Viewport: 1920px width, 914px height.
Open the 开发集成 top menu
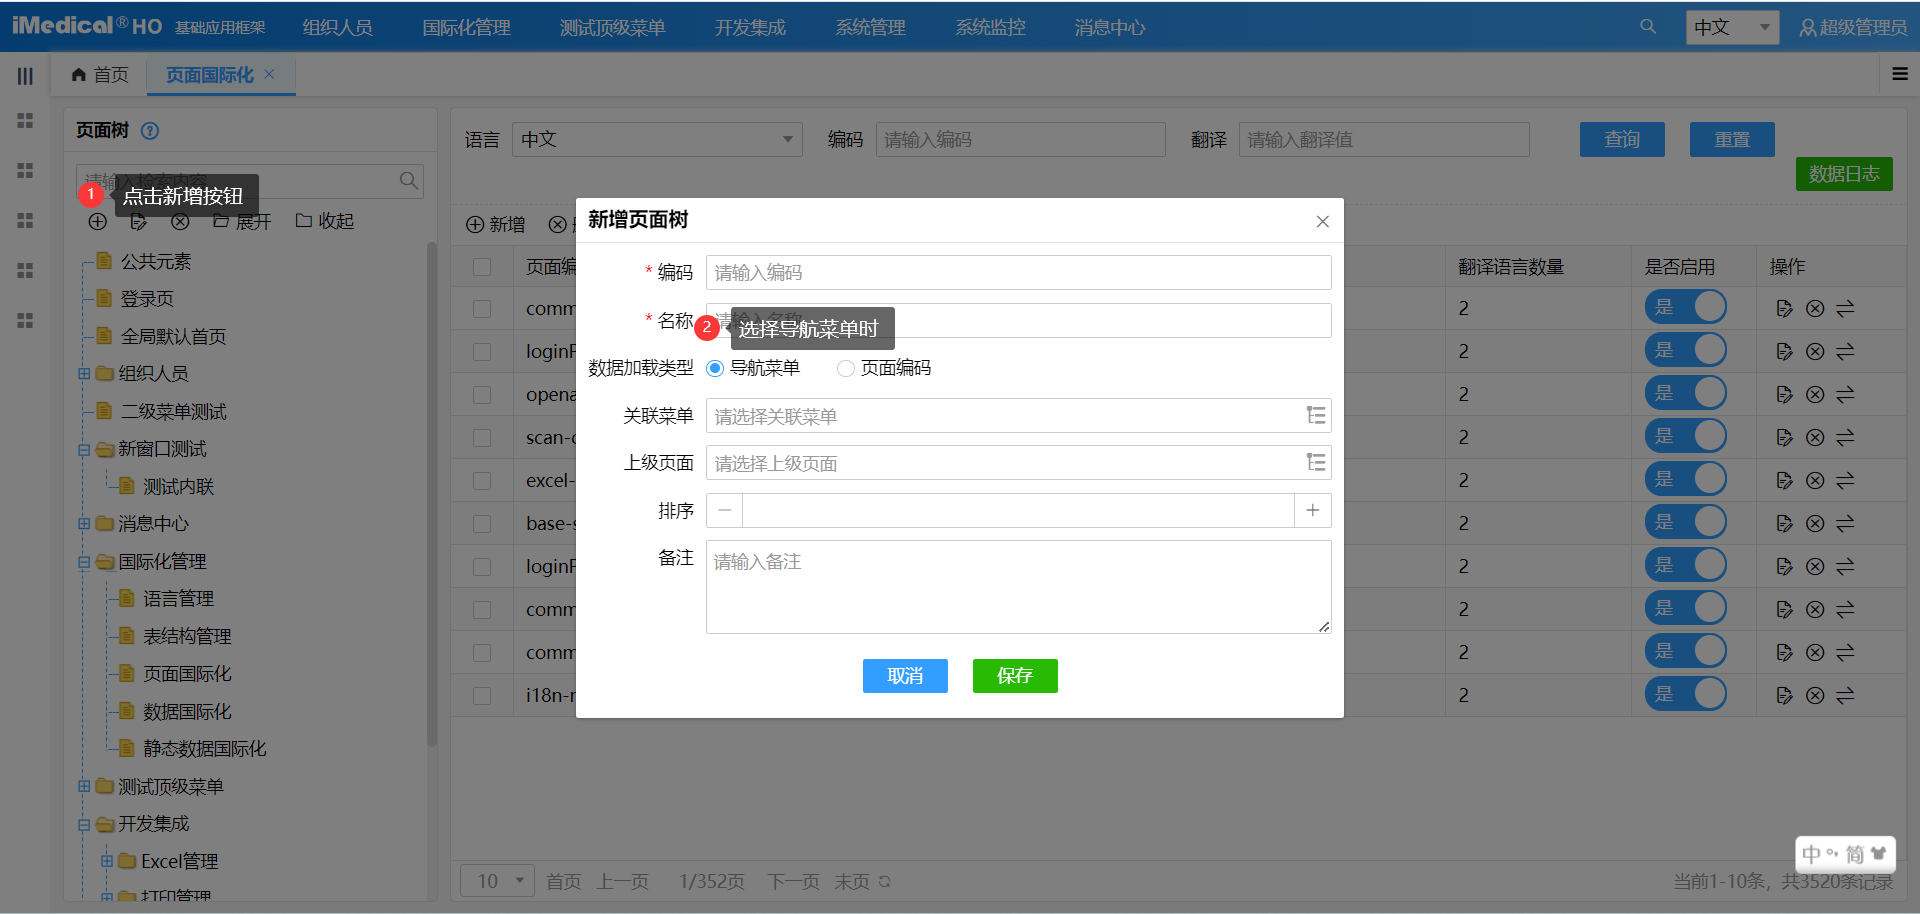tap(750, 28)
